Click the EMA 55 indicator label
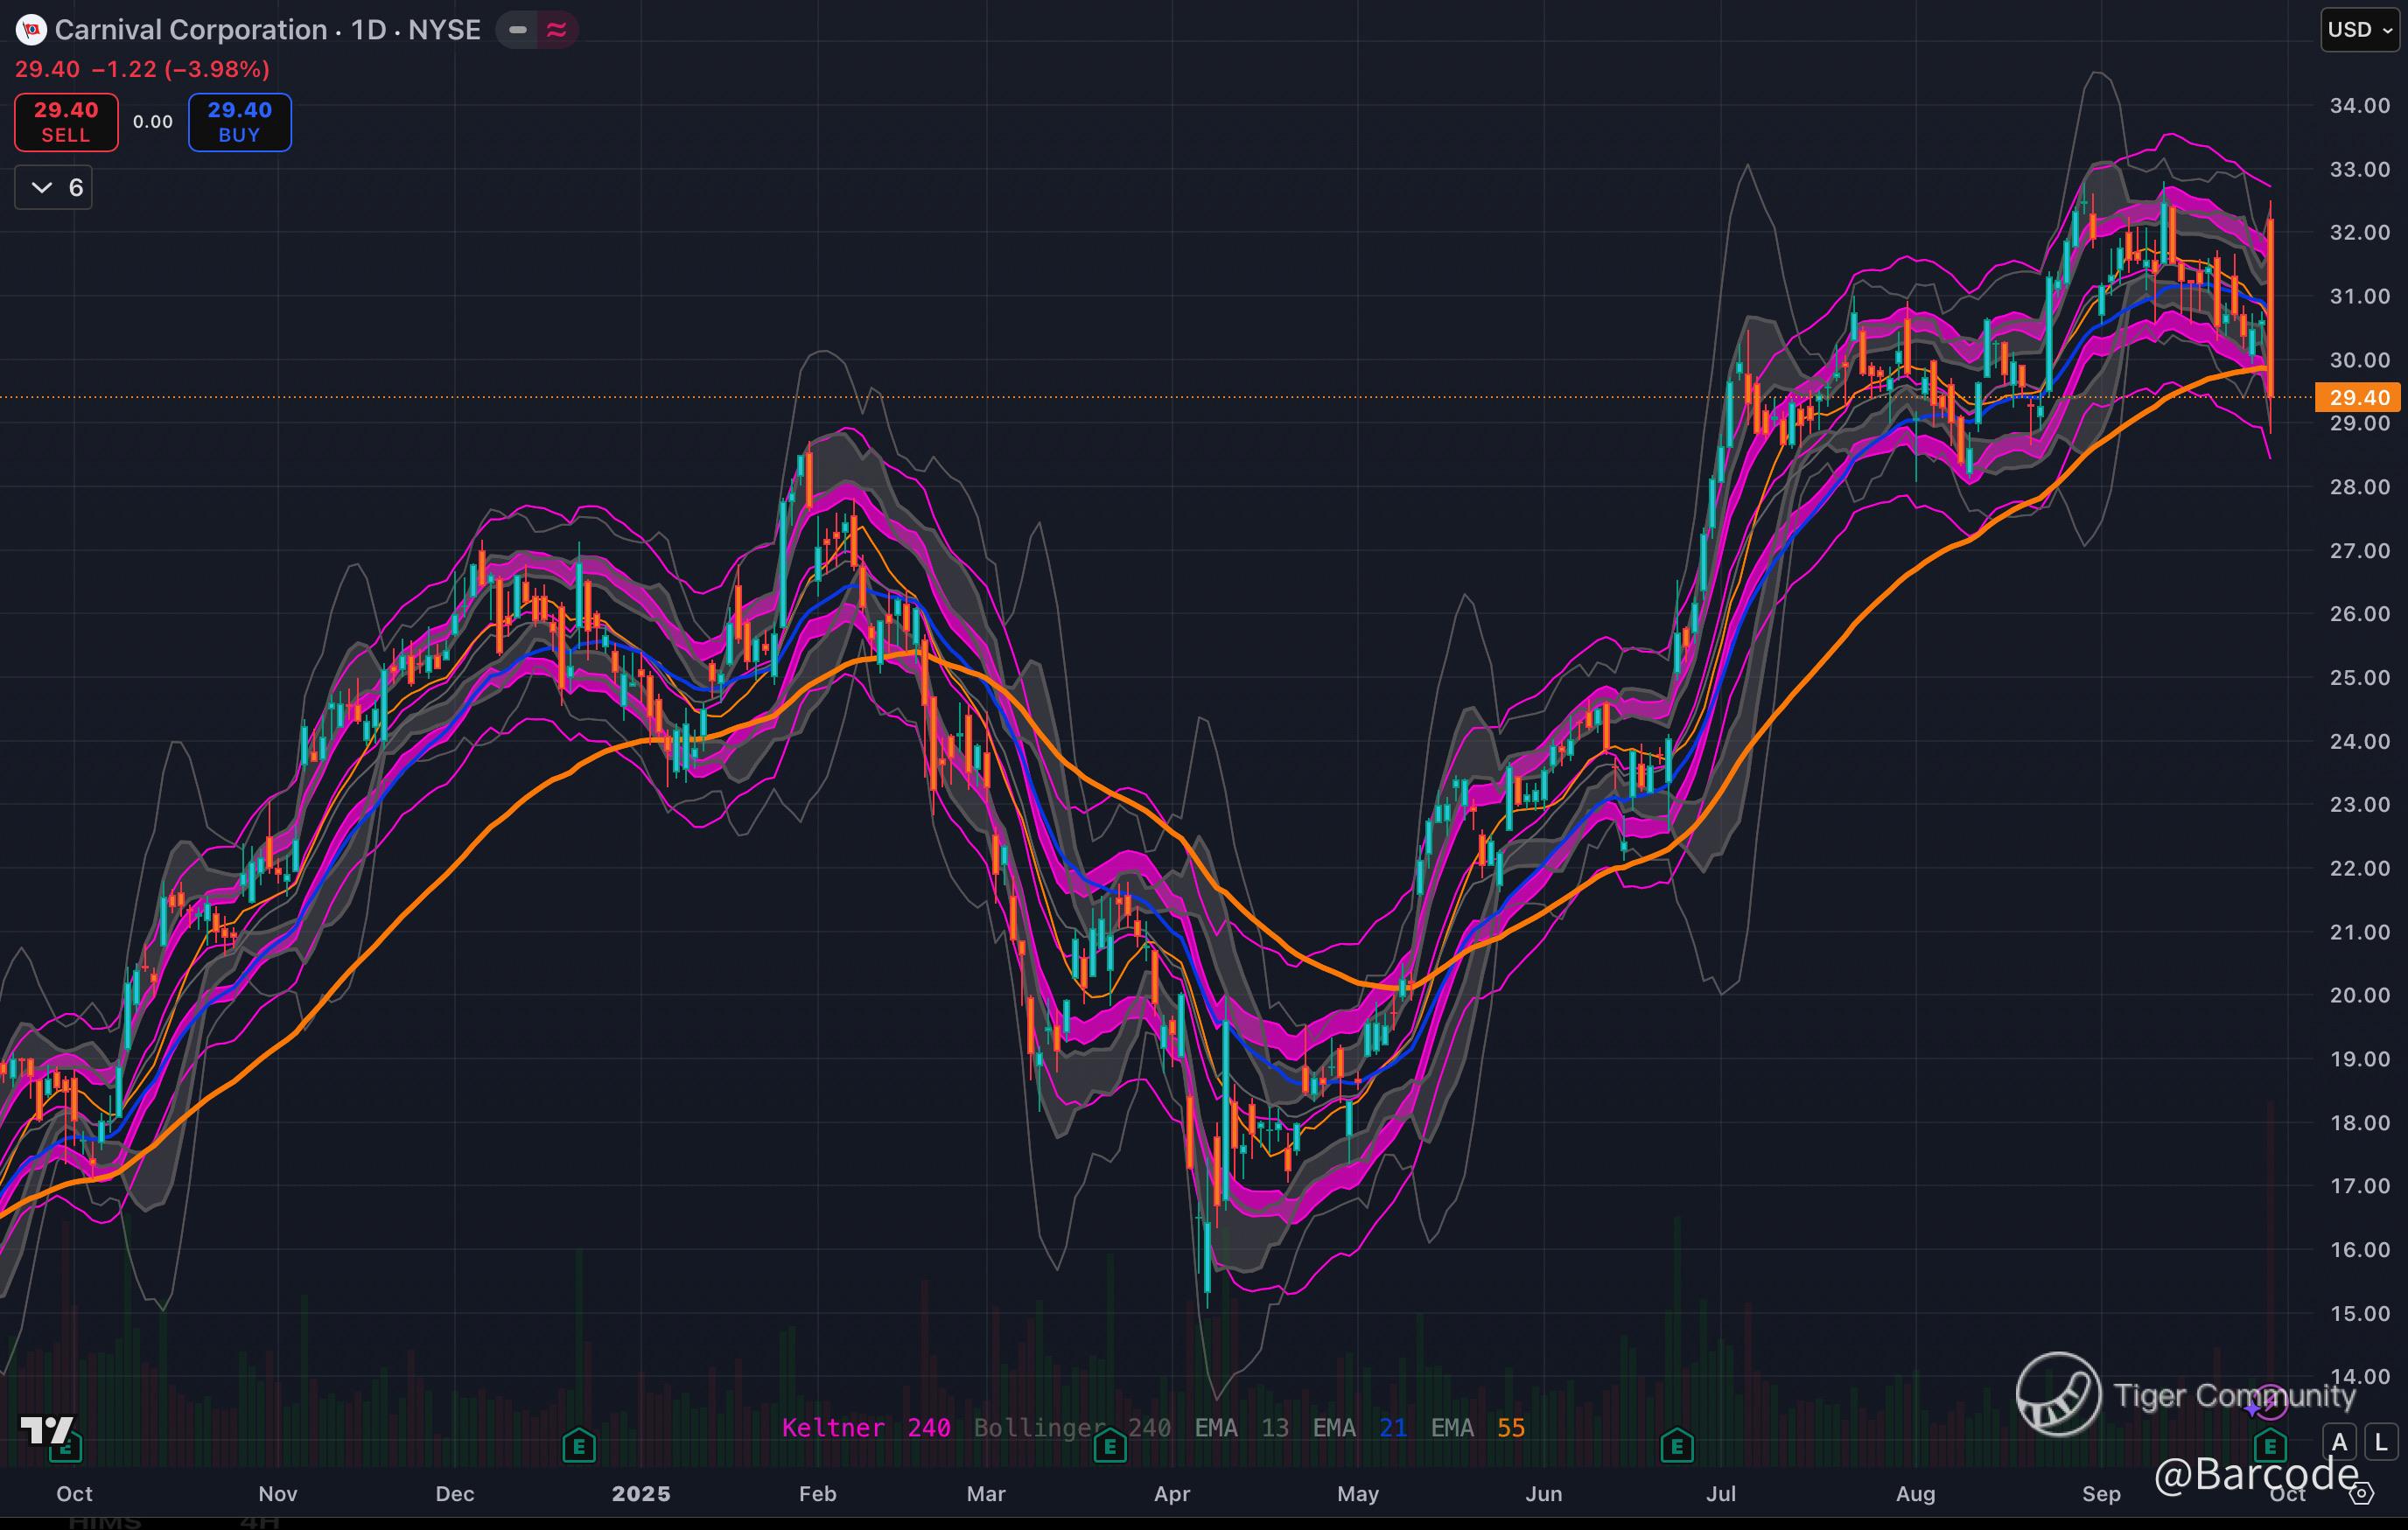 pos(1477,1428)
